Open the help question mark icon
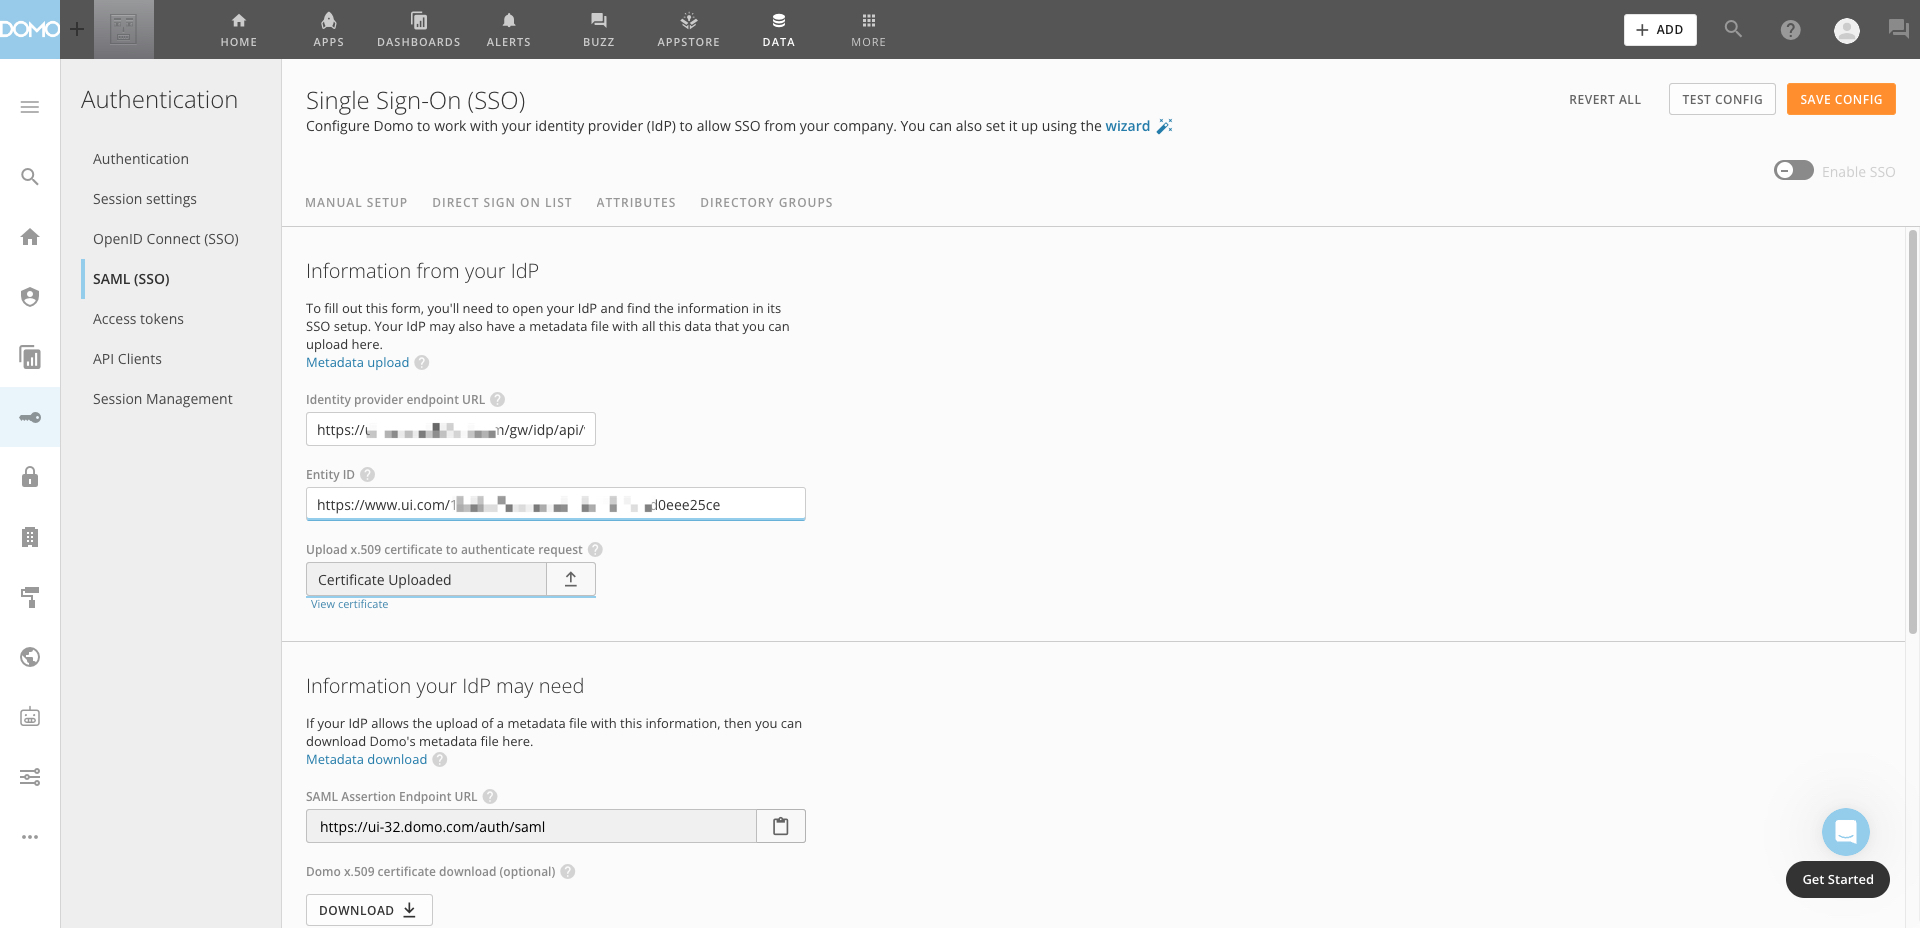The image size is (1920, 928). click(x=1790, y=30)
